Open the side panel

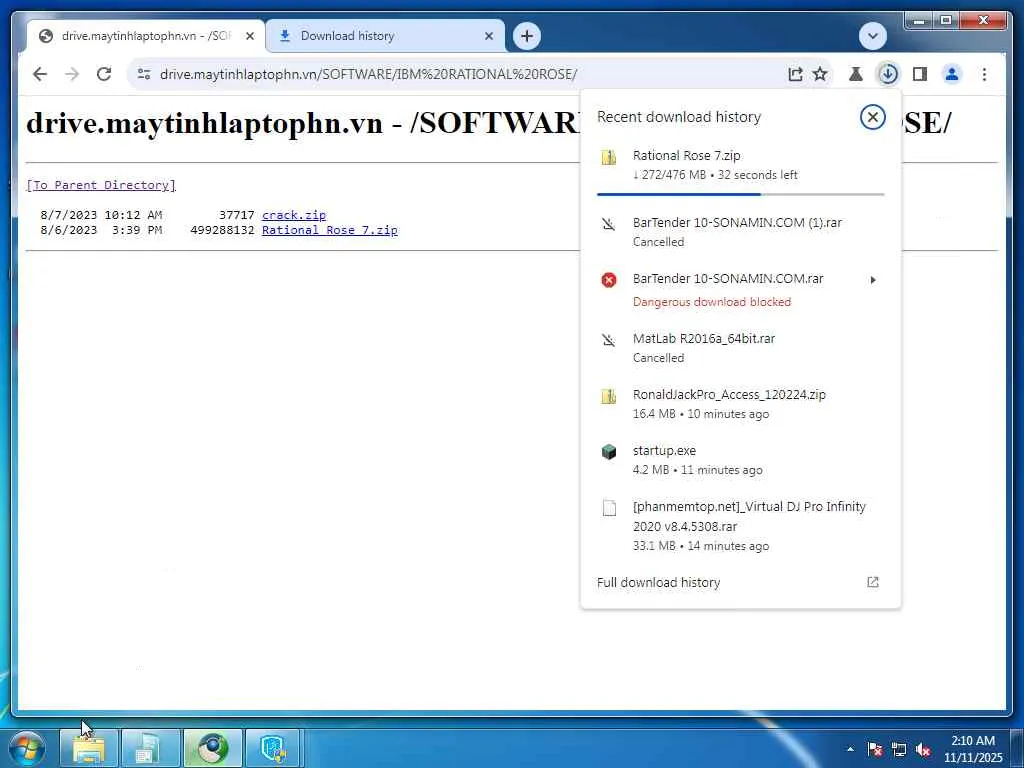coord(920,74)
